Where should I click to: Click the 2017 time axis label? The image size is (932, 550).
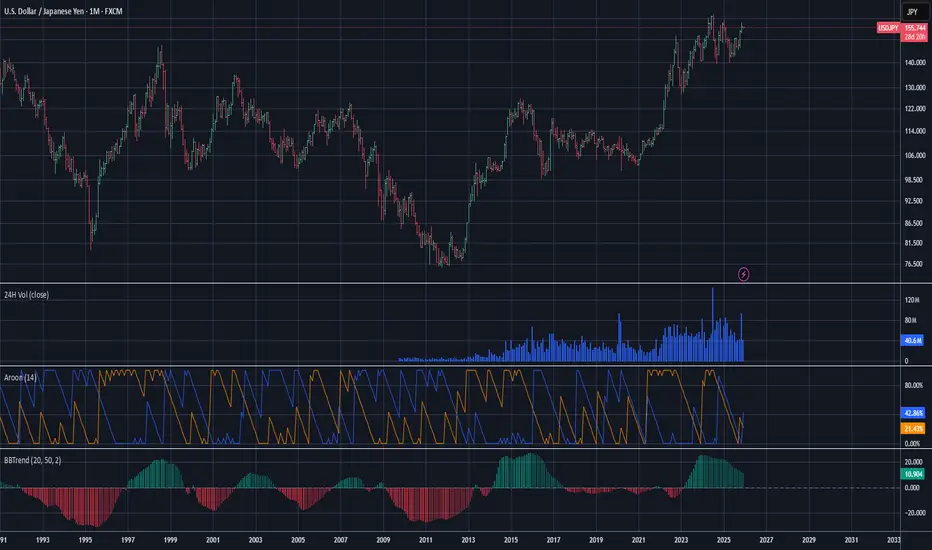point(553,540)
